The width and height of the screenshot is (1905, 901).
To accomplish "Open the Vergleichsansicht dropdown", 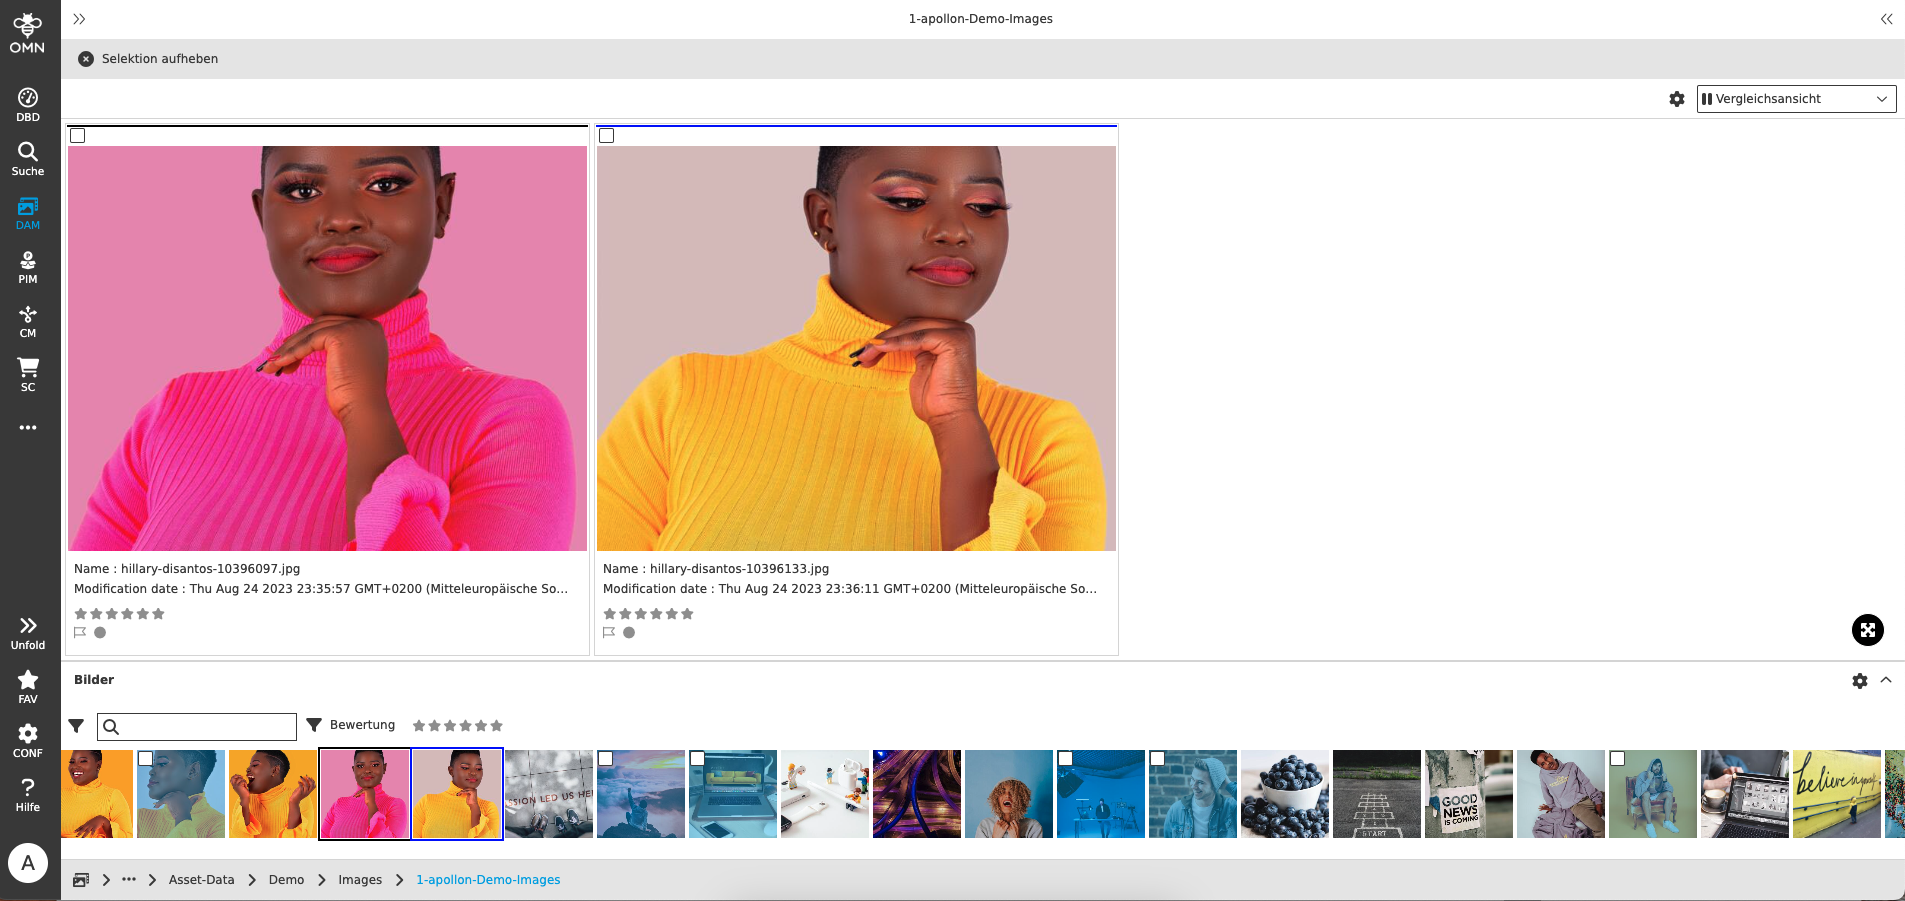I will pos(1796,98).
